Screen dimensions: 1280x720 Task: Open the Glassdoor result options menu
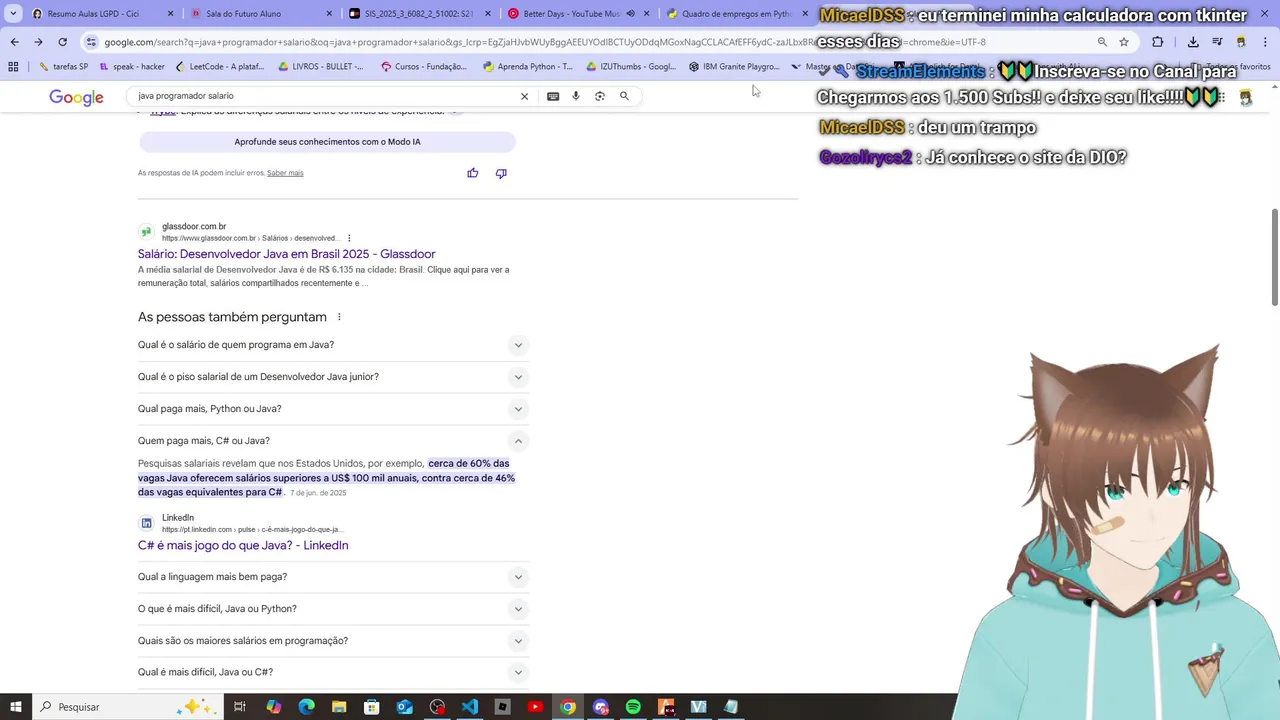pos(349,238)
